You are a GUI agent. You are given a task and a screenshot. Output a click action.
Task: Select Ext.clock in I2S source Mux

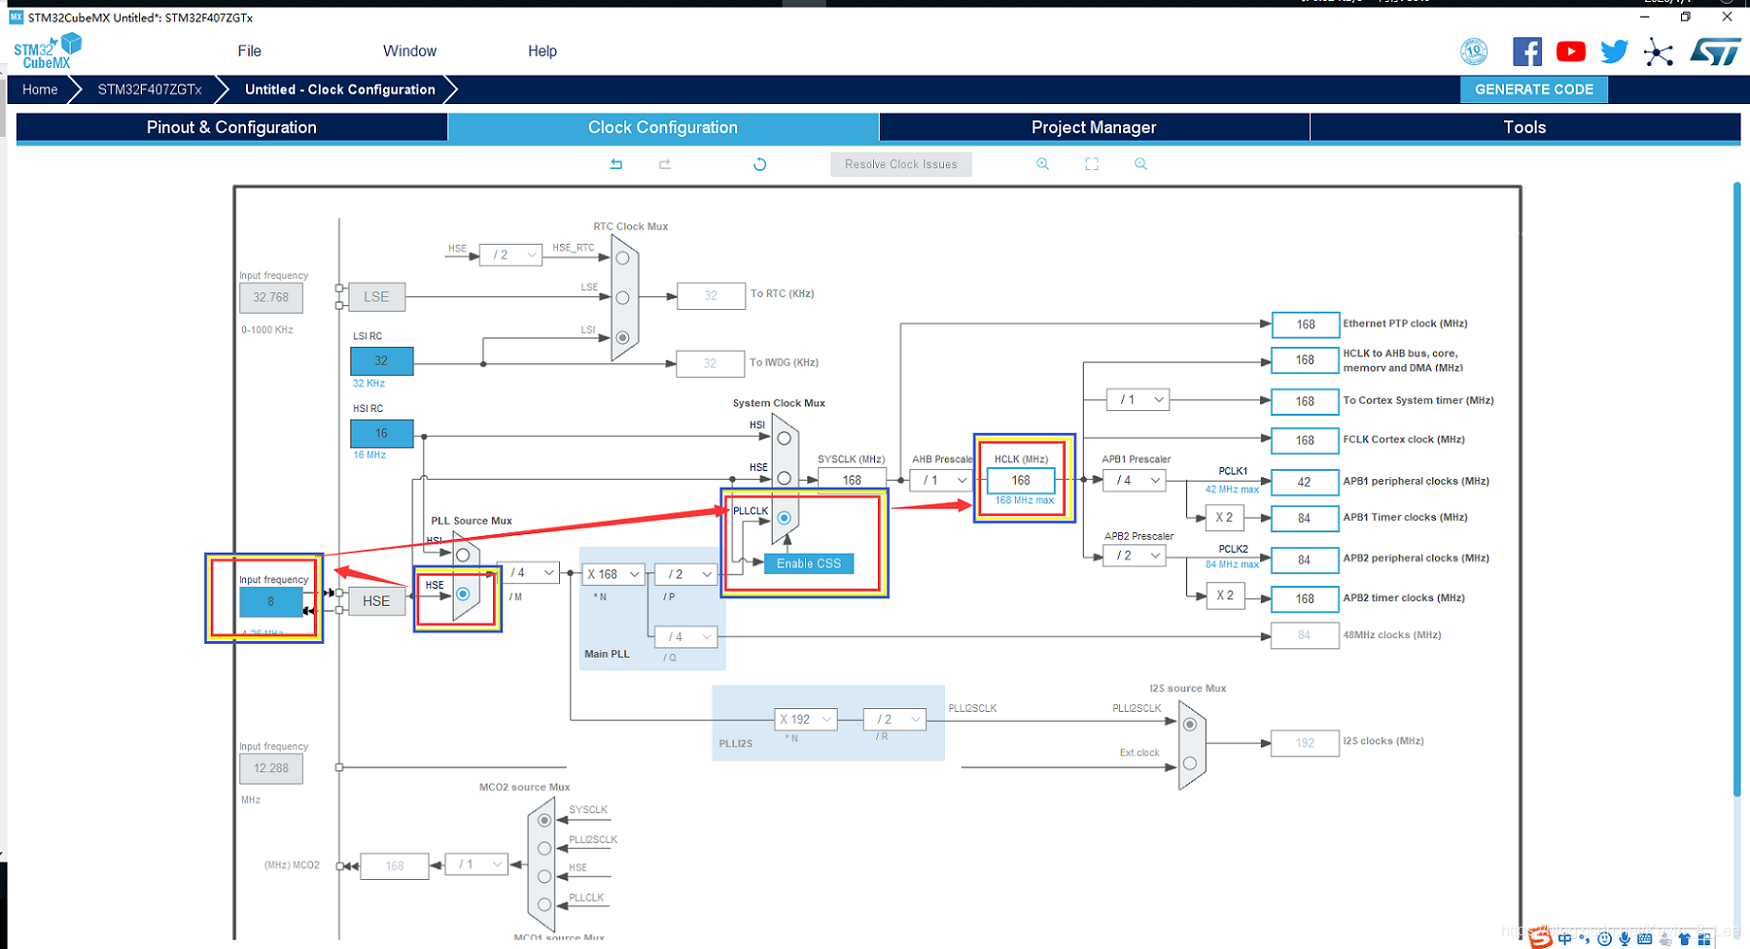click(x=1189, y=763)
